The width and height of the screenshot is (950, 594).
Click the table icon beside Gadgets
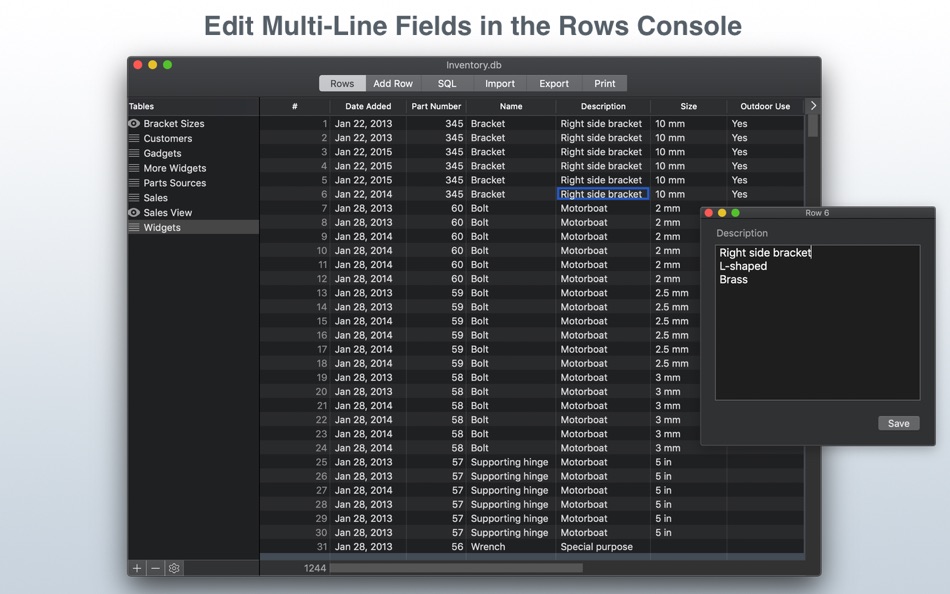pyautogui.click(x=134, y=153)
